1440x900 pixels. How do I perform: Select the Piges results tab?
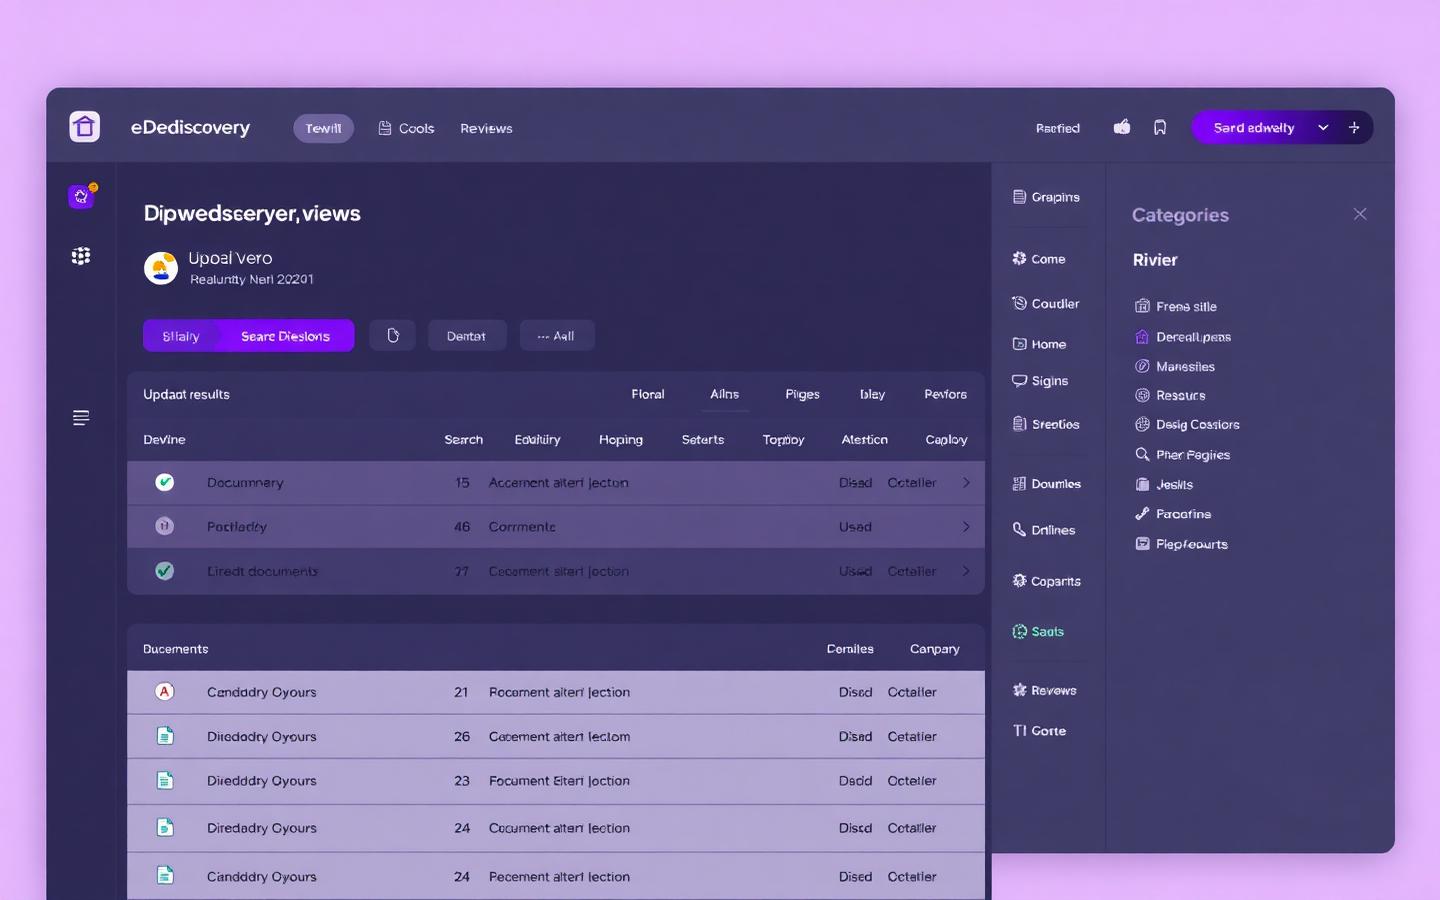[802, 394]
